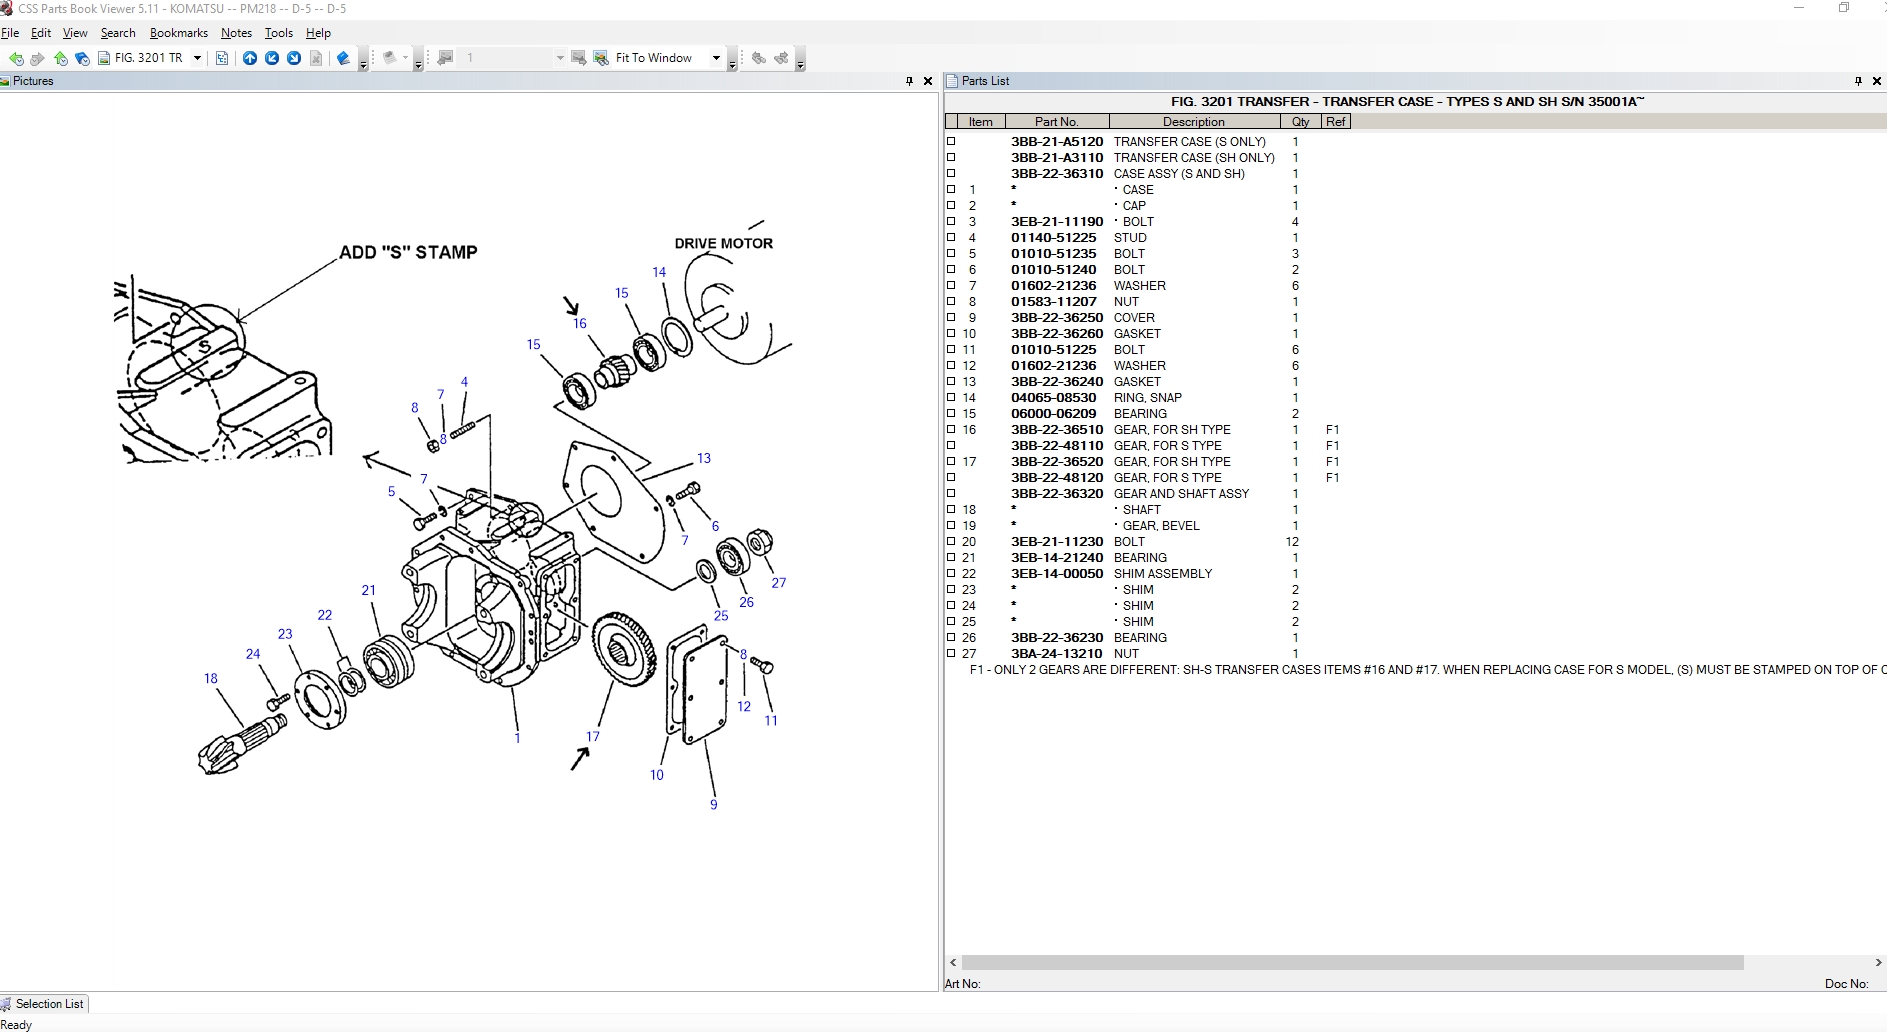Click callout 18 on the diagram
The height and width of the screenshot is (1032, 1887).
210,678
